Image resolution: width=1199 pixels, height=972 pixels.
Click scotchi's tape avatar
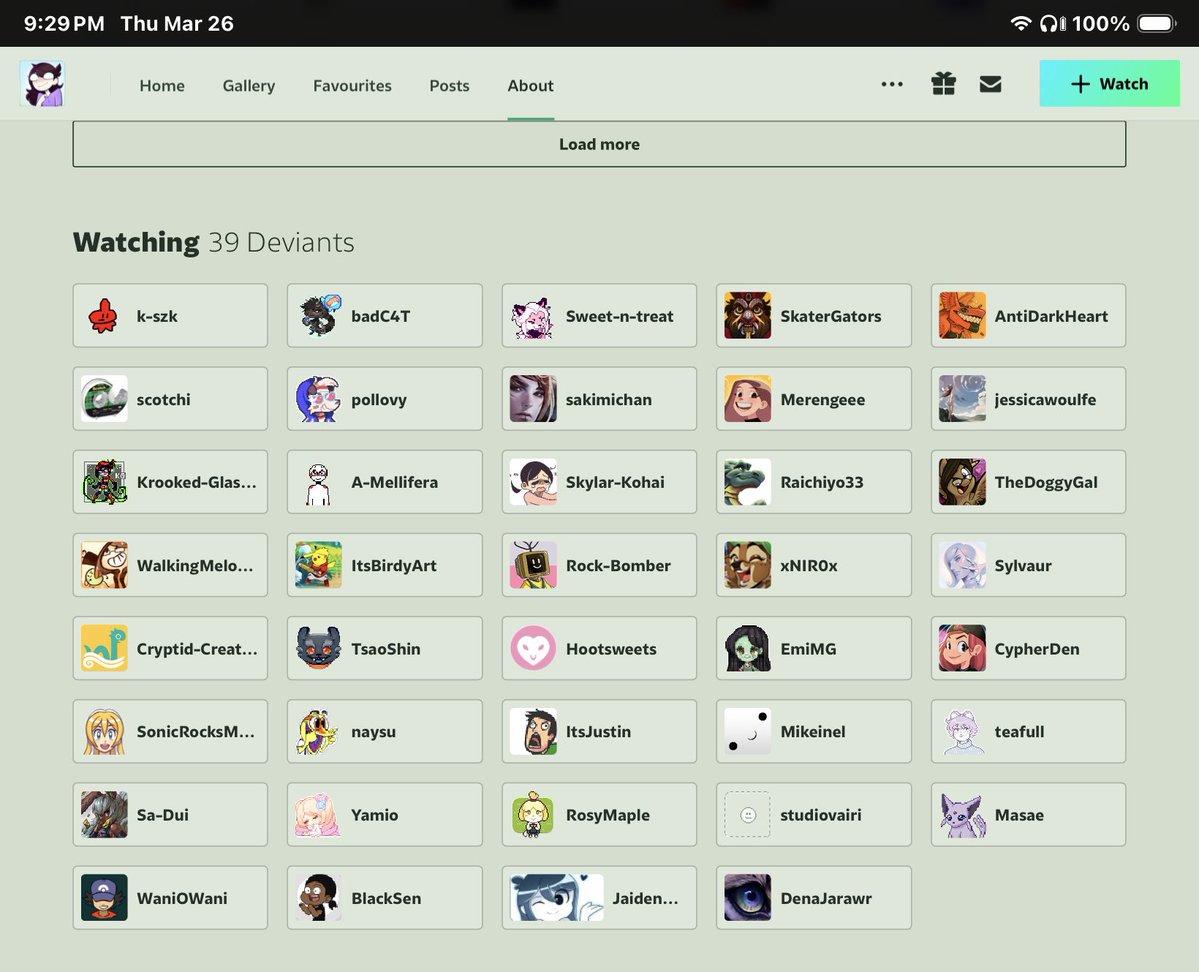104,399
